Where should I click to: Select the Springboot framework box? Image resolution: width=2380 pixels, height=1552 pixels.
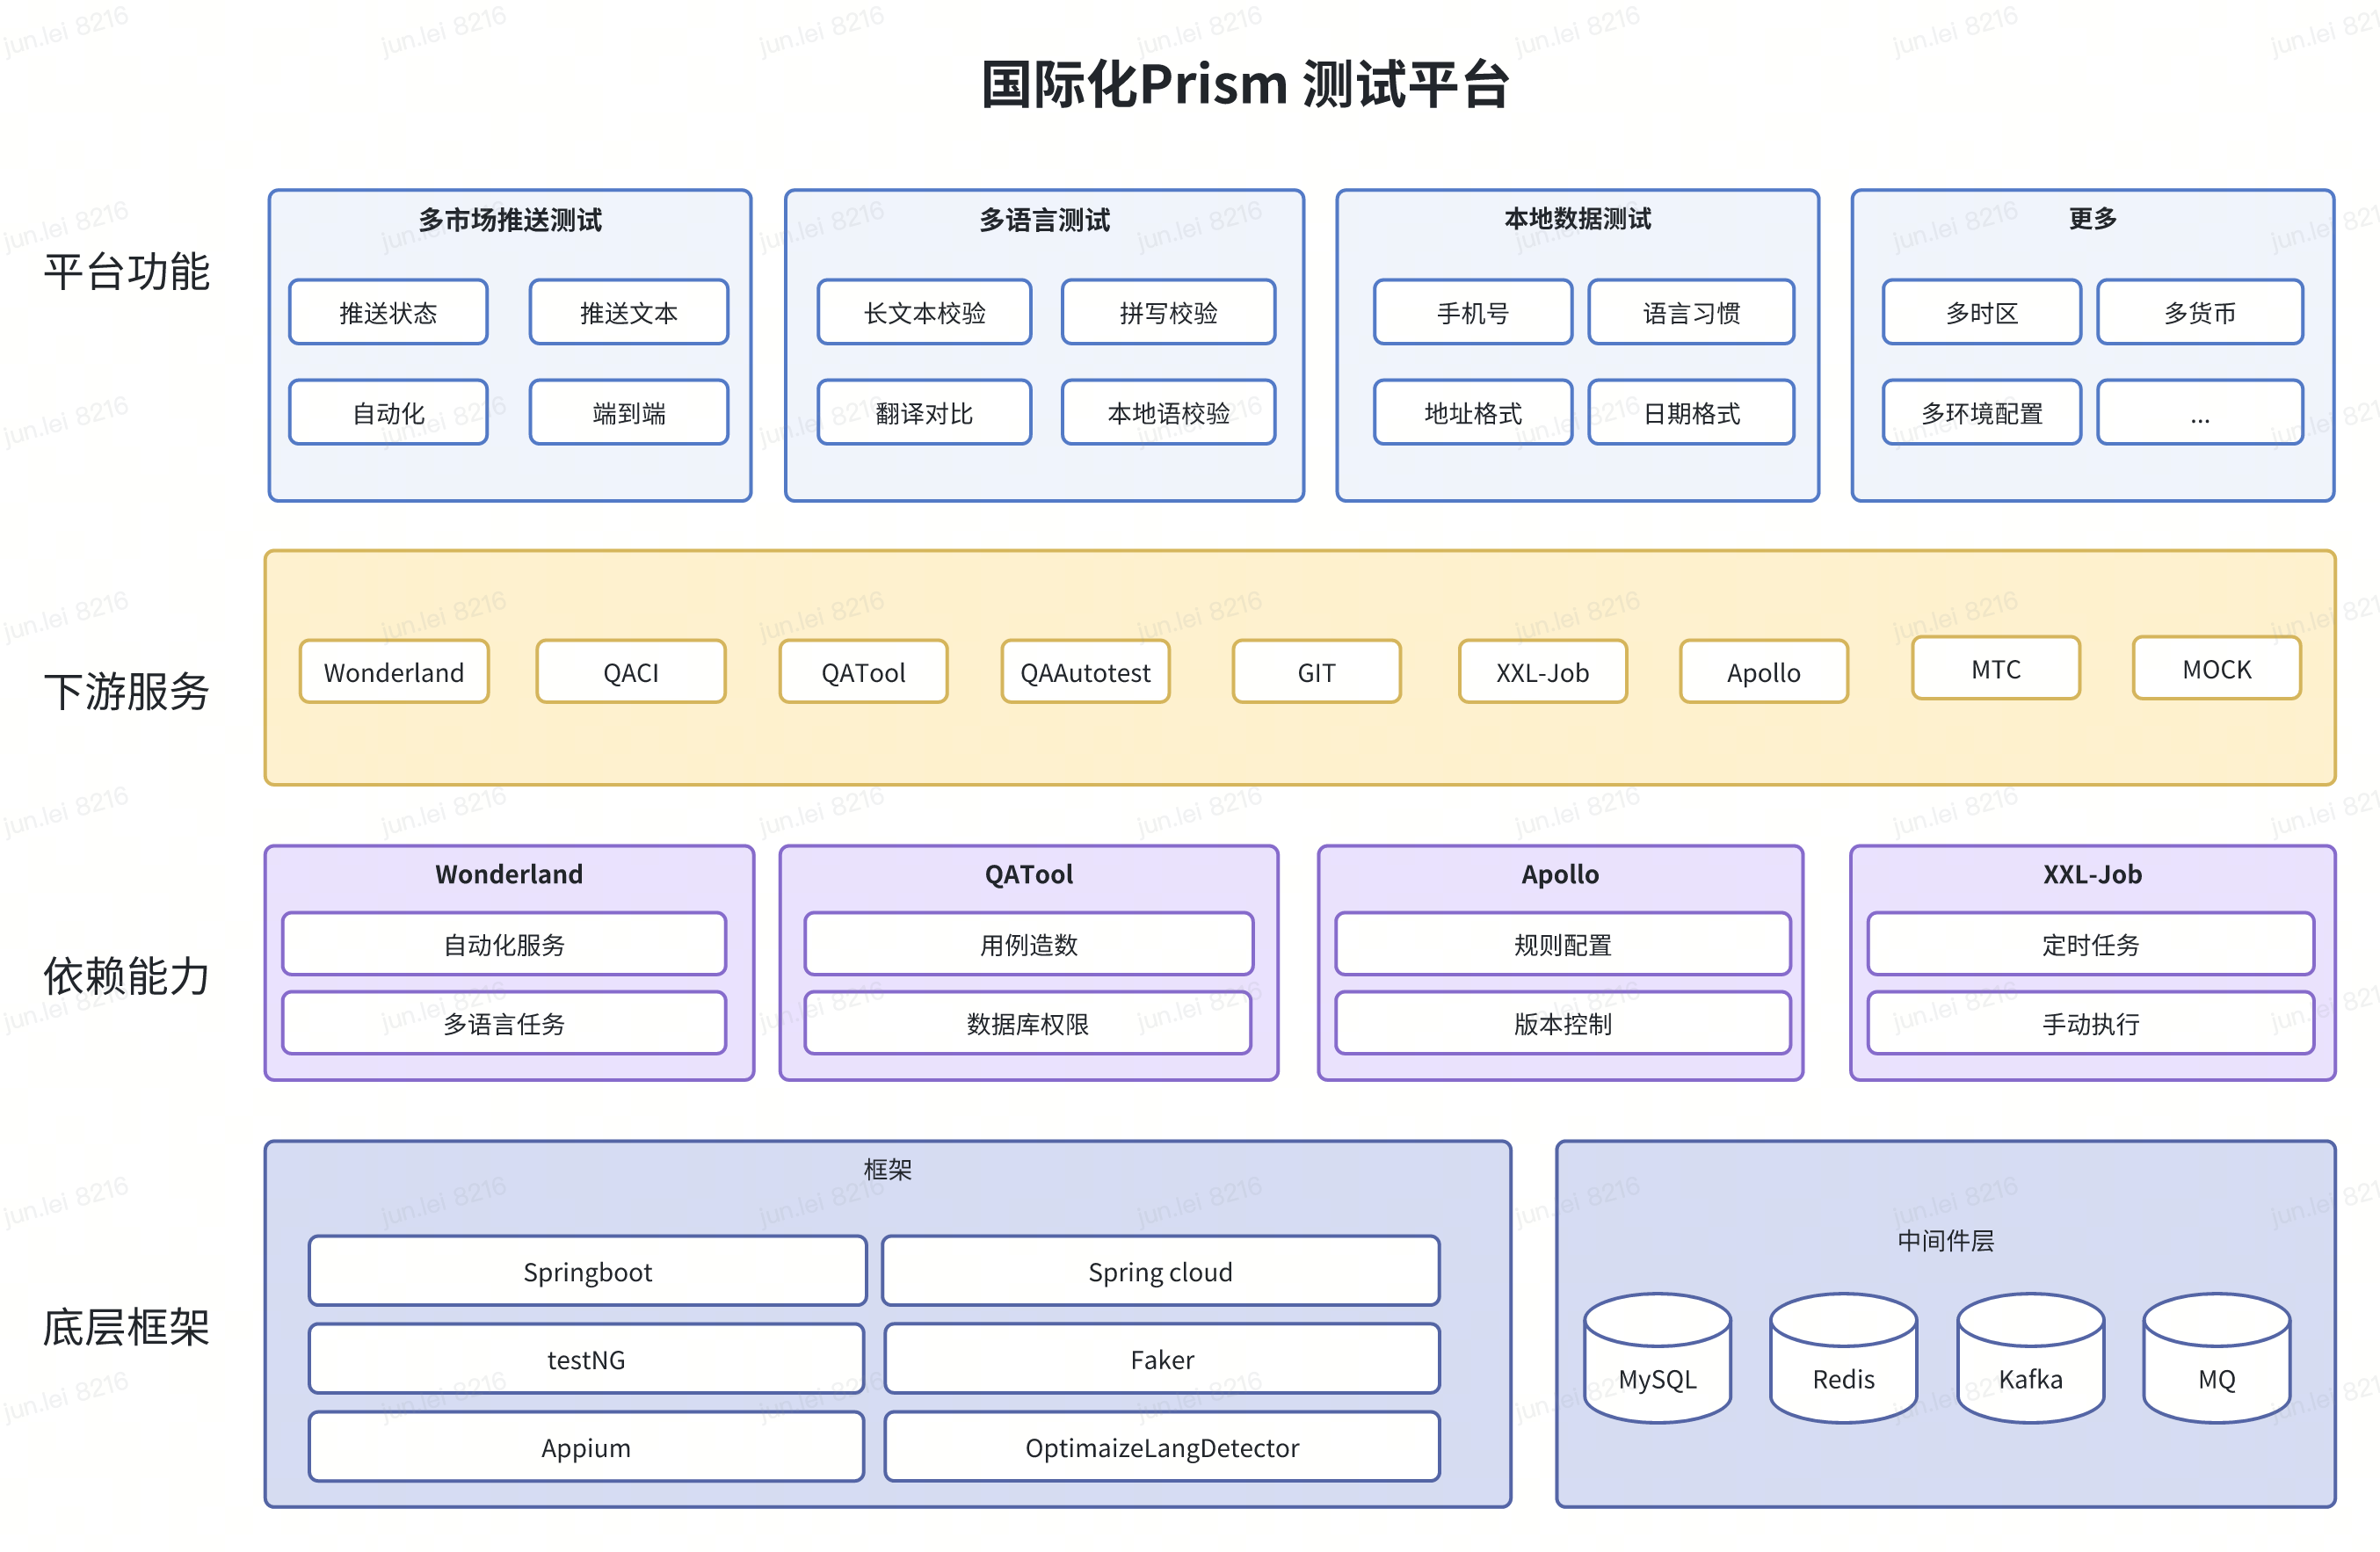pyautogui.click(x=587, y=1271)
